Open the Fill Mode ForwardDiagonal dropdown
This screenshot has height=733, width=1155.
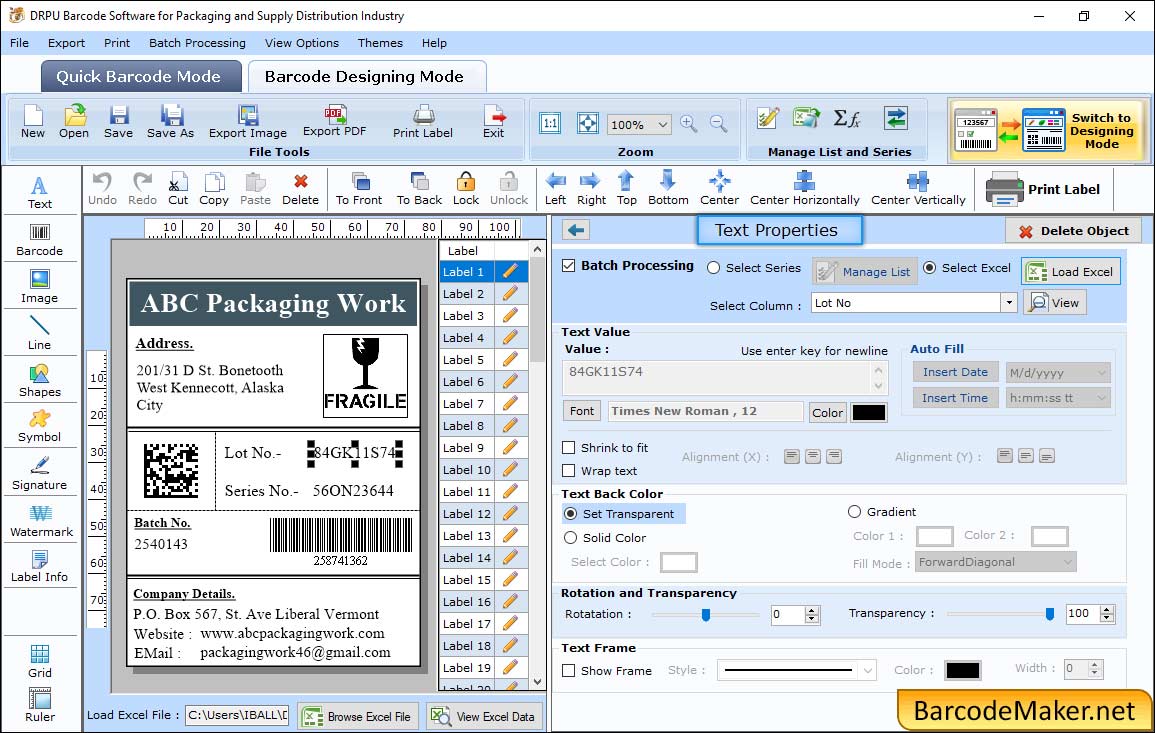pyautogui.click(x=996, y=562)
